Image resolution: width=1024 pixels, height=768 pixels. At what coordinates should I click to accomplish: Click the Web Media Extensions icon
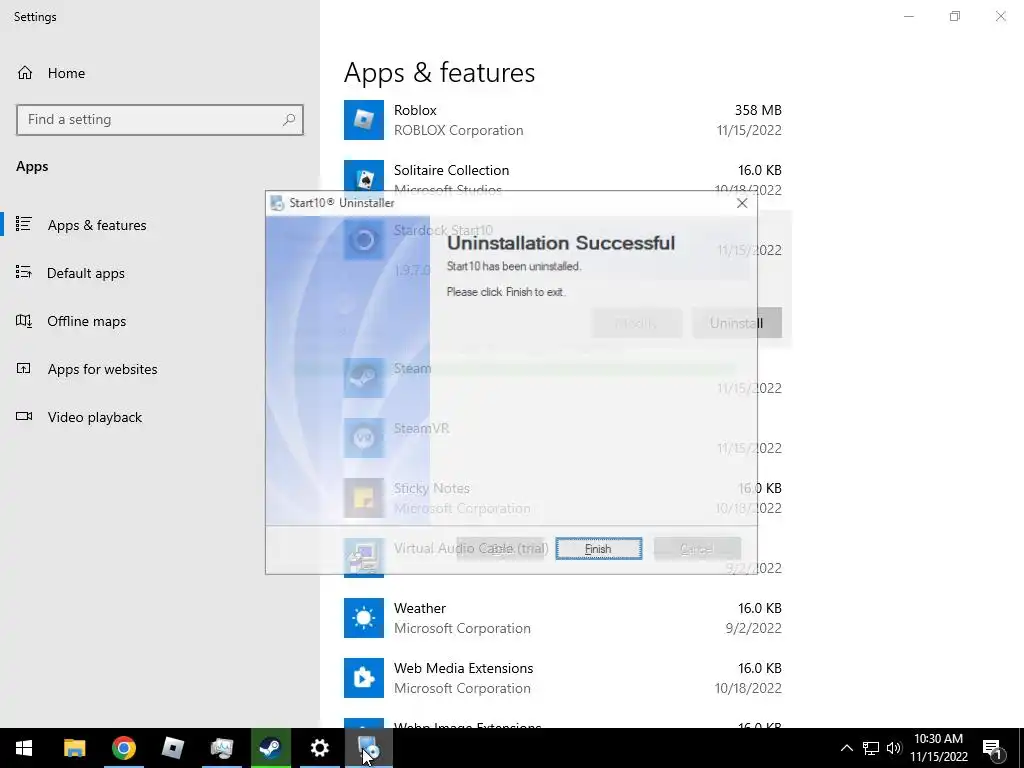tap(364, 678)
